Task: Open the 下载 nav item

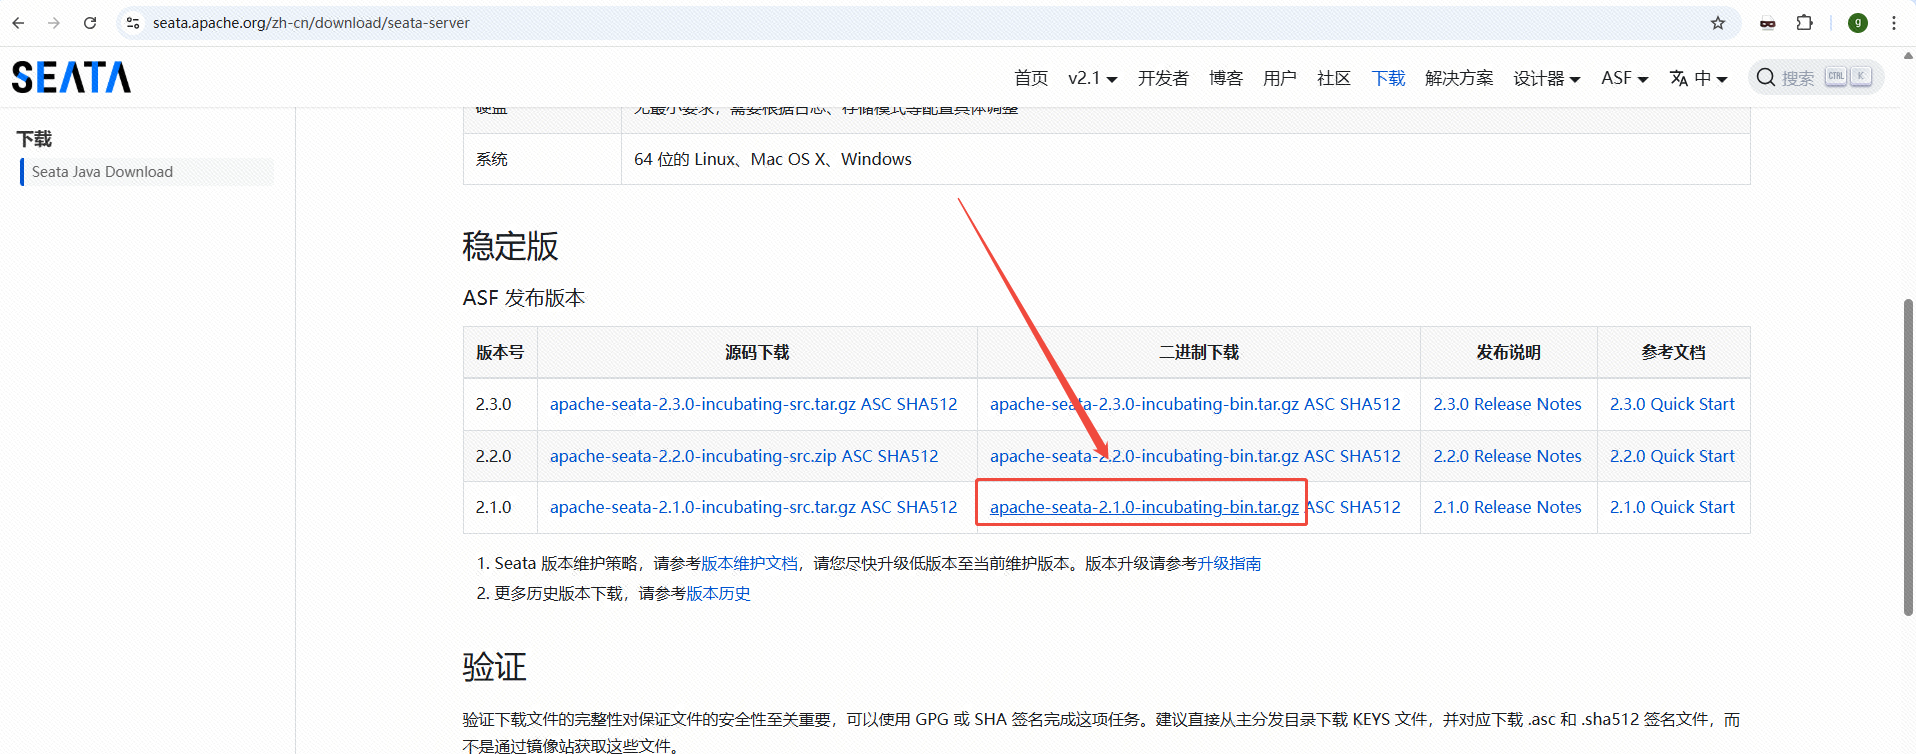Action: pos(1388,78)
